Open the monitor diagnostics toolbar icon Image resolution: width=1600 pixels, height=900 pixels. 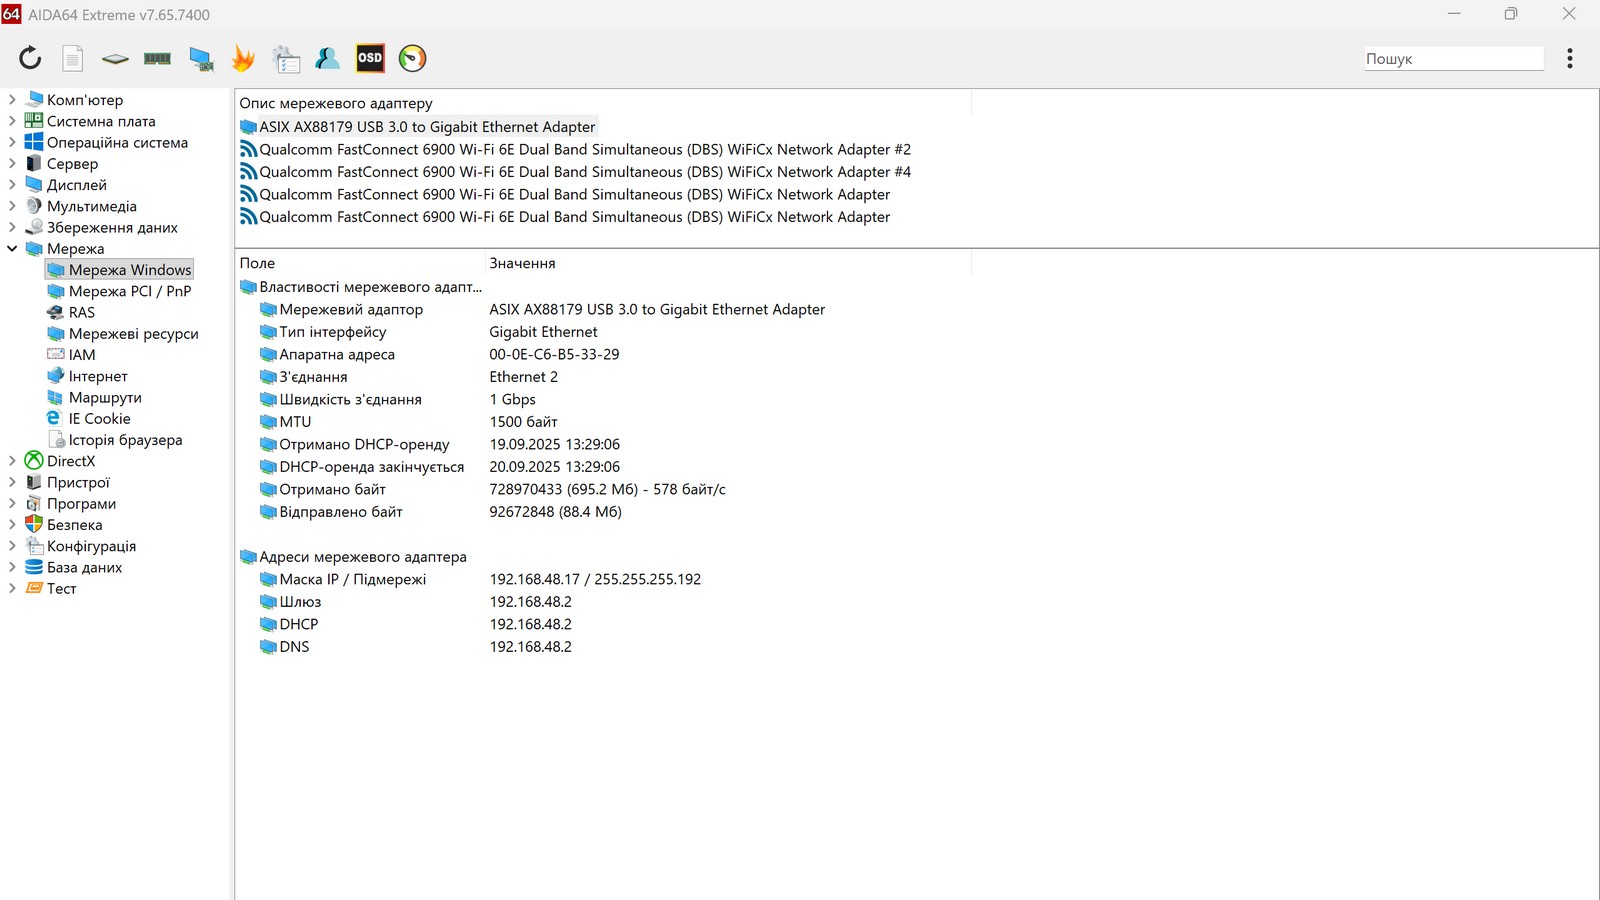(201, 59)
